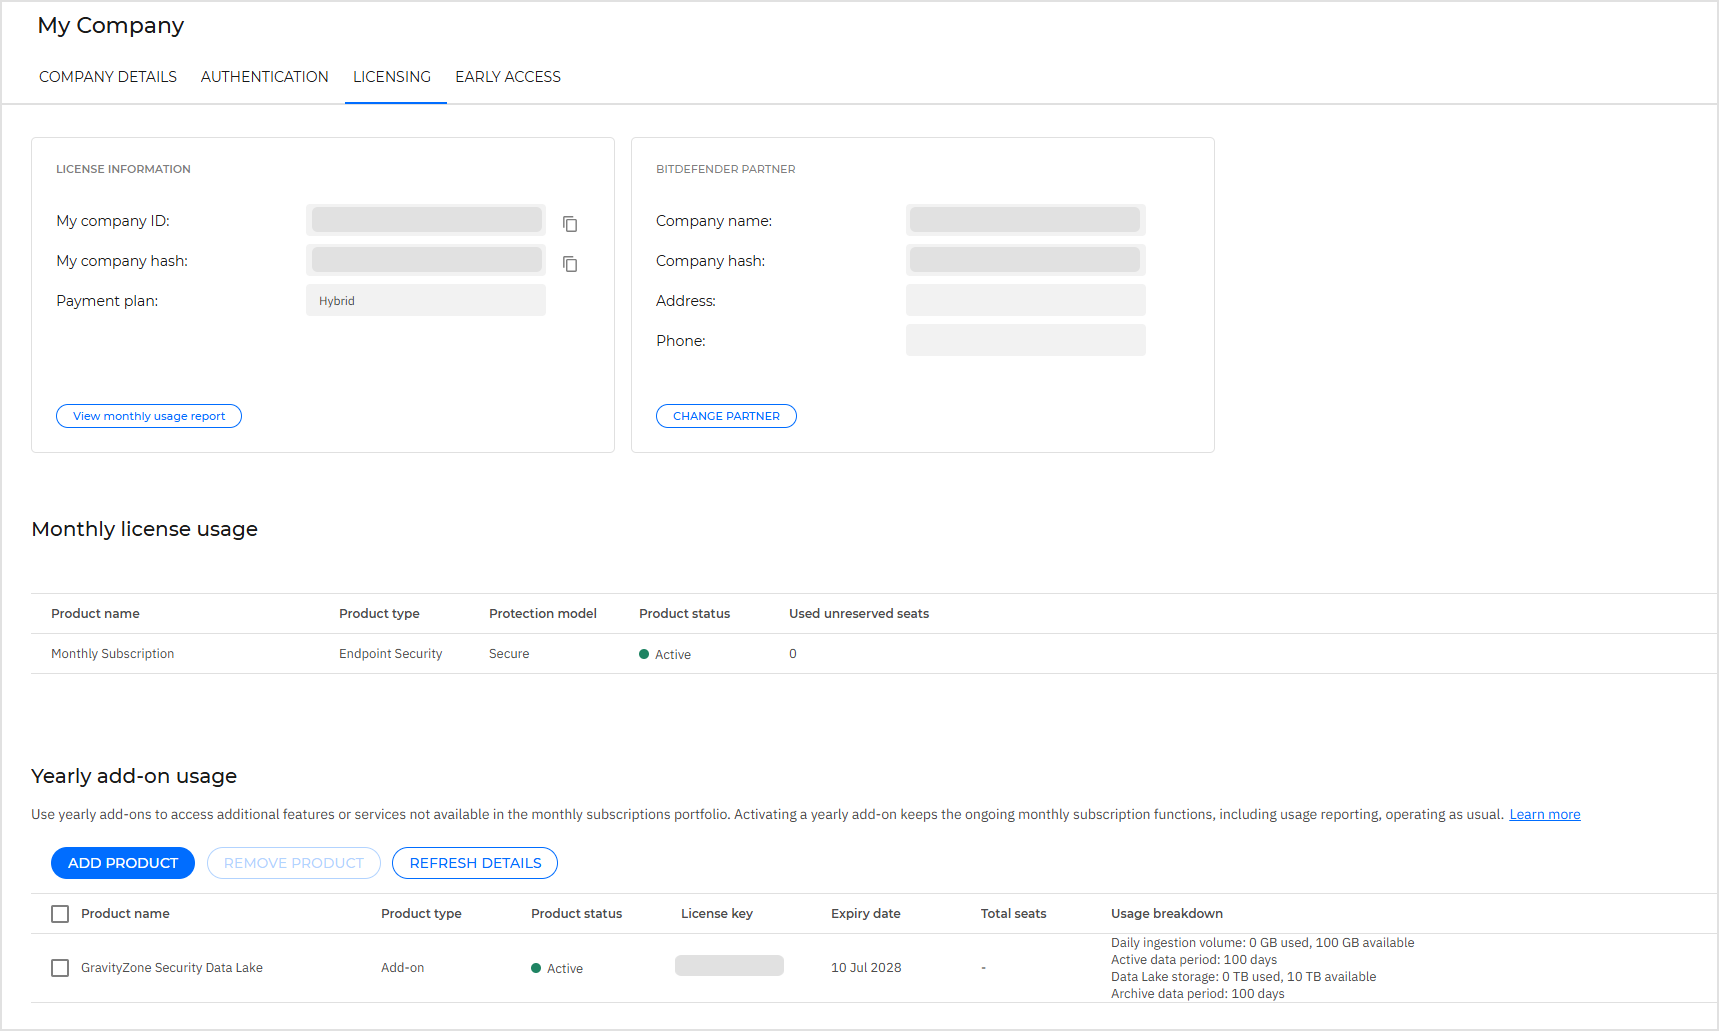This screenshot has width=1719, height=1031.
Task: Click the masked license key field
Action: coord(729,964)
